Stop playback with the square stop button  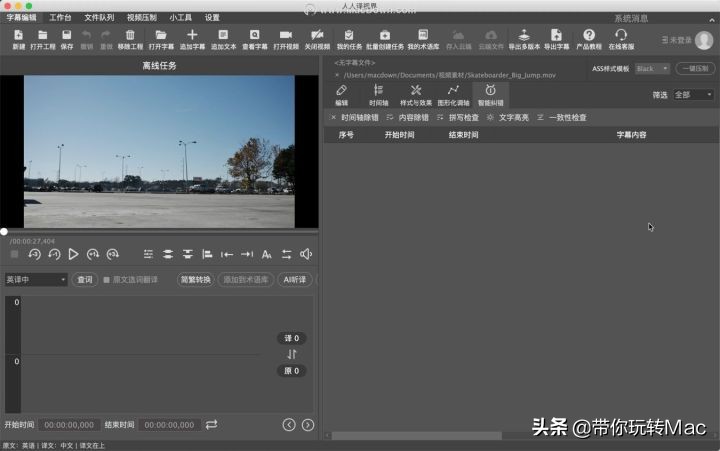pyautogui.click(x=14, y=254)
